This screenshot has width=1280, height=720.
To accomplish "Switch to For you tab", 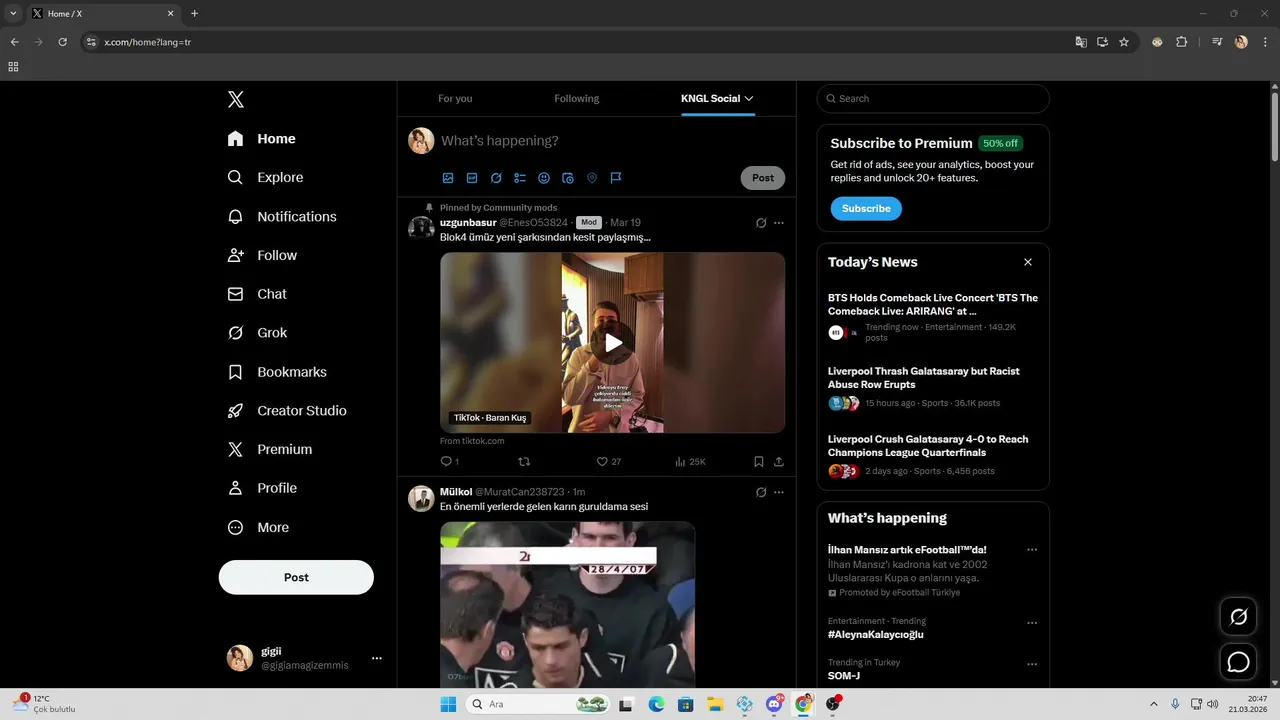I will [455, 98].
